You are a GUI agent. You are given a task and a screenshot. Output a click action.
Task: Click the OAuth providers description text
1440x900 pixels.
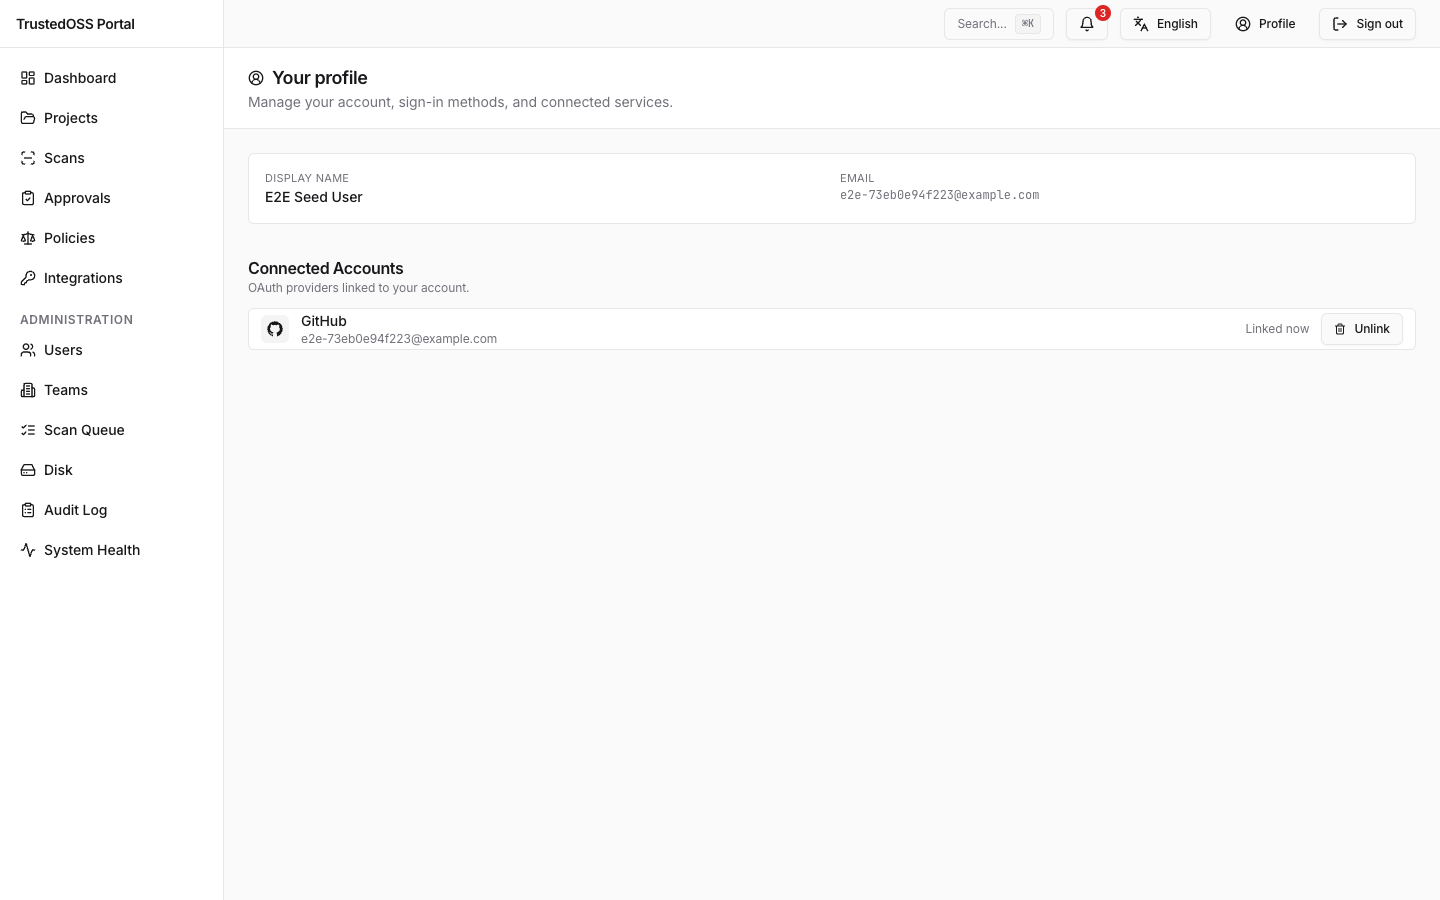tap(358, 288)
